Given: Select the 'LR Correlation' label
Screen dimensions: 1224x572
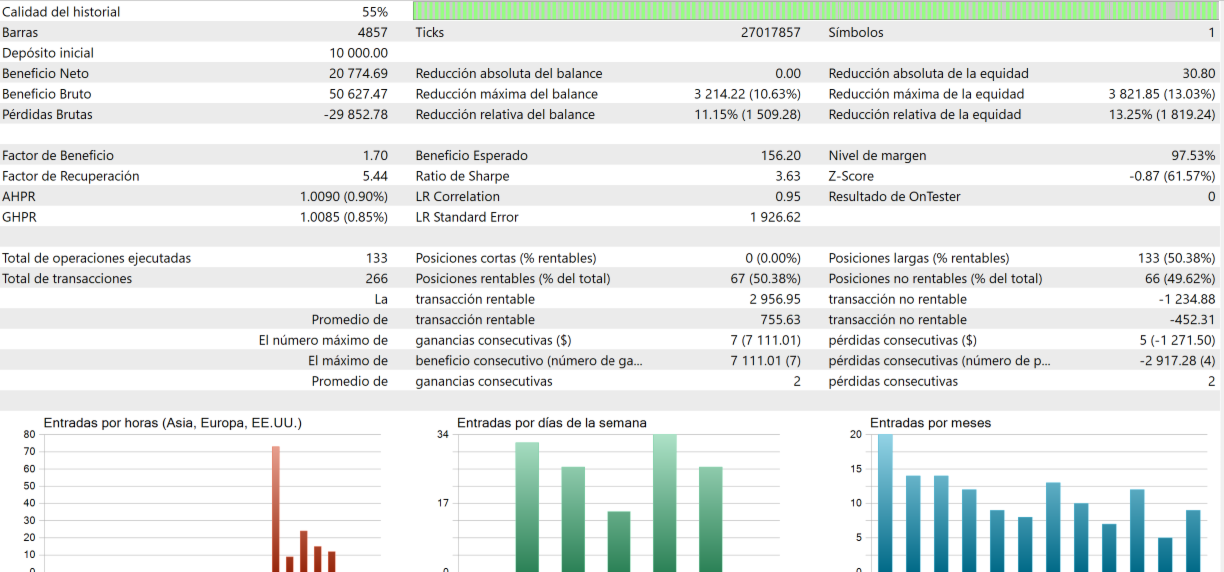Looking at the screenshot, I should (x=458, y=196).
